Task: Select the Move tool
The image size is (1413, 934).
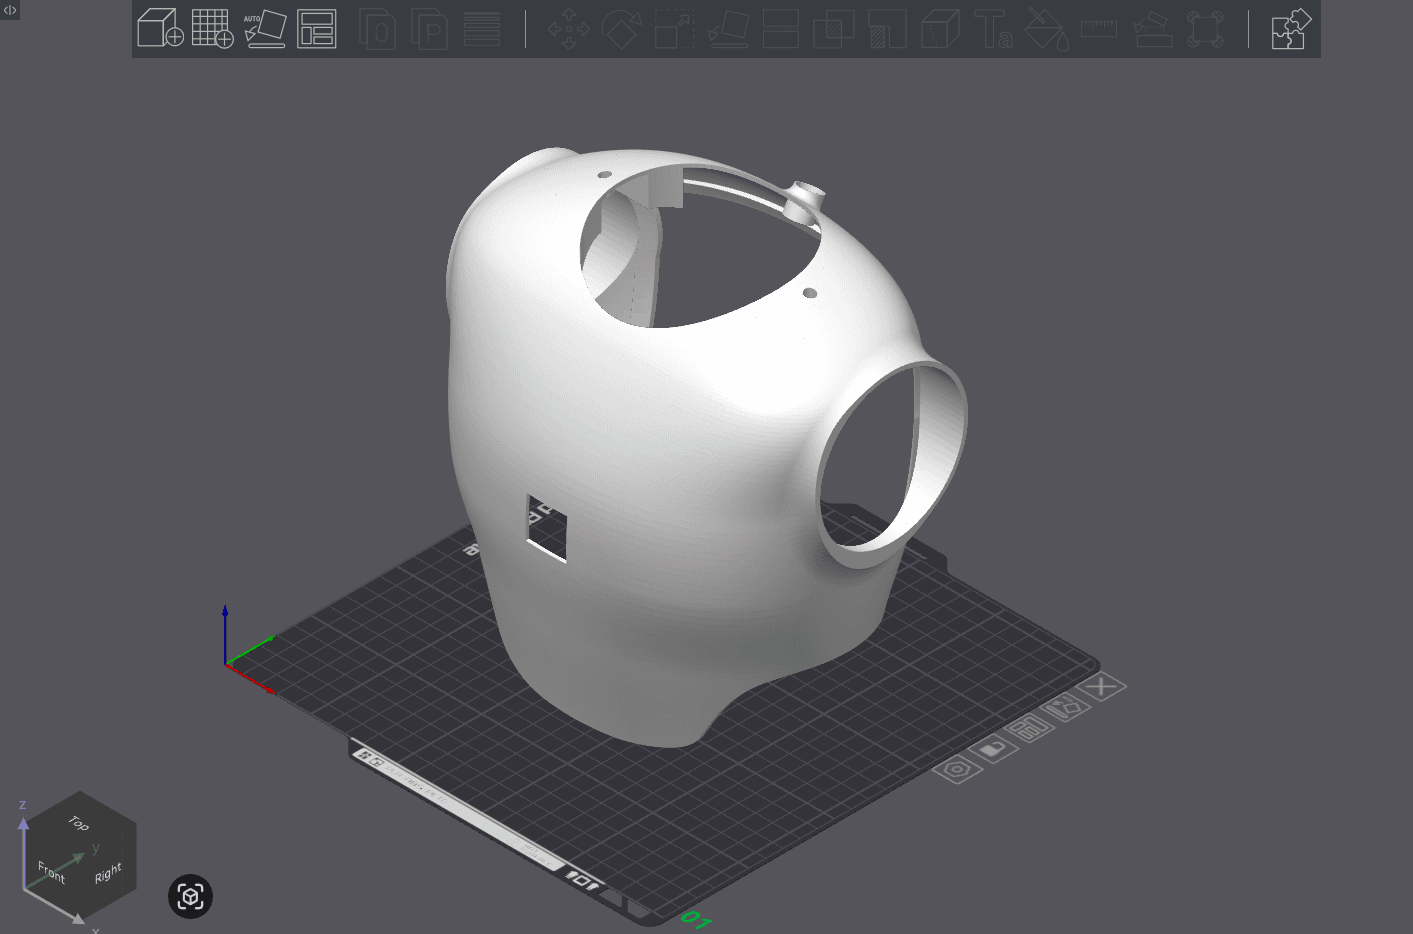Action: (568, 30)
